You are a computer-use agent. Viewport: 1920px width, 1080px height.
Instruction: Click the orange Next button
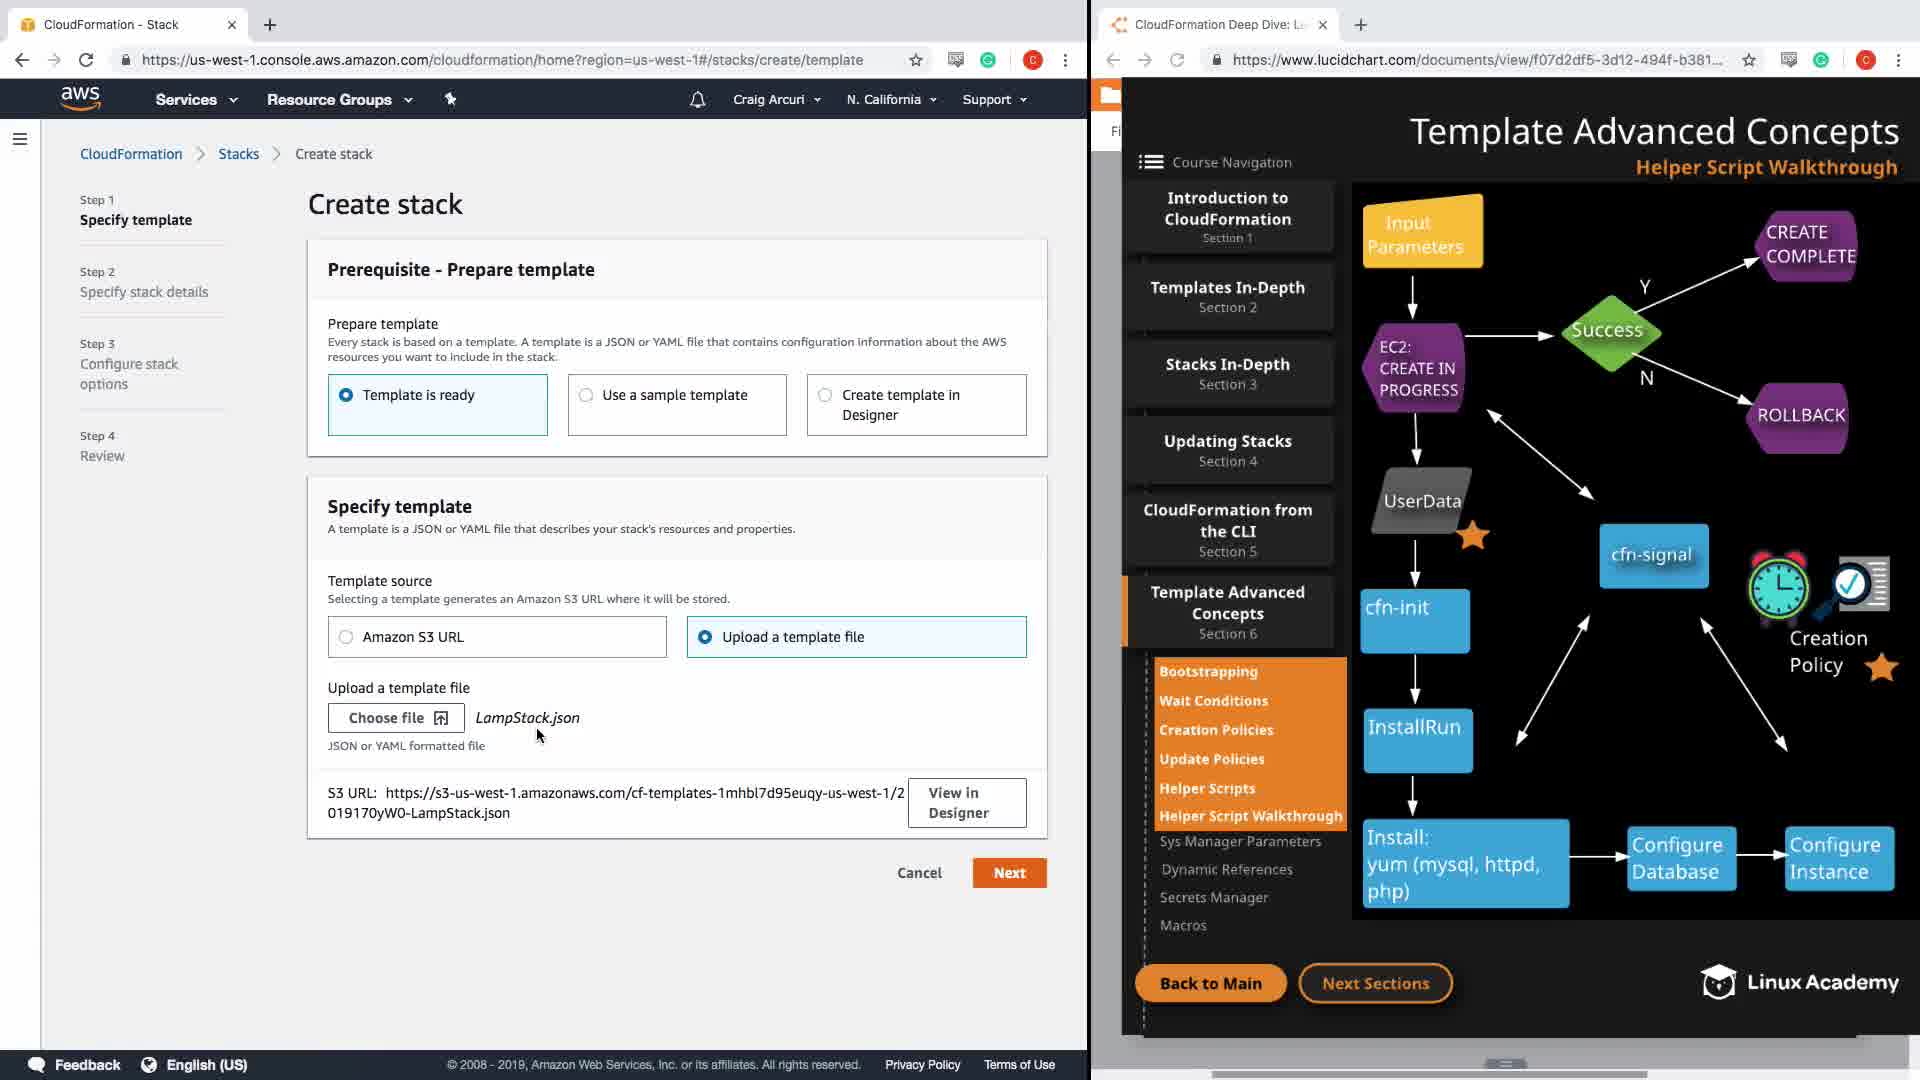tap(1009, 873)
